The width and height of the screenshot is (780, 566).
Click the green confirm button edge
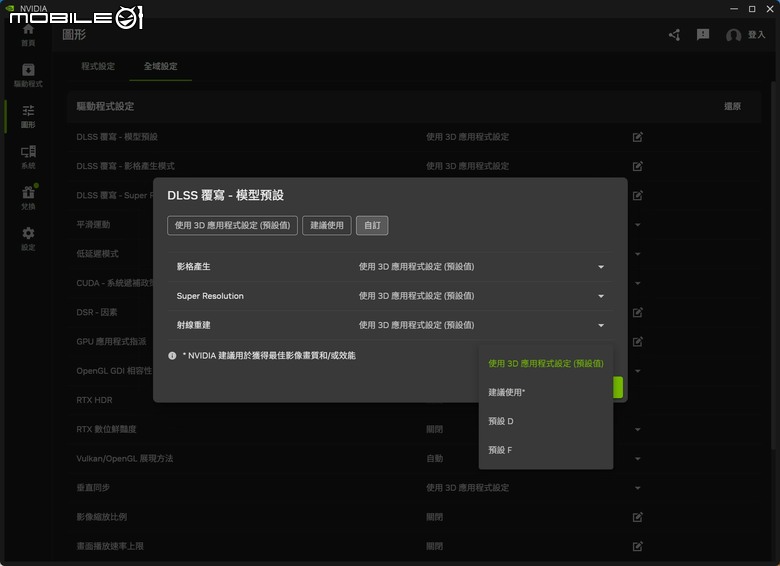coord(618,387)
